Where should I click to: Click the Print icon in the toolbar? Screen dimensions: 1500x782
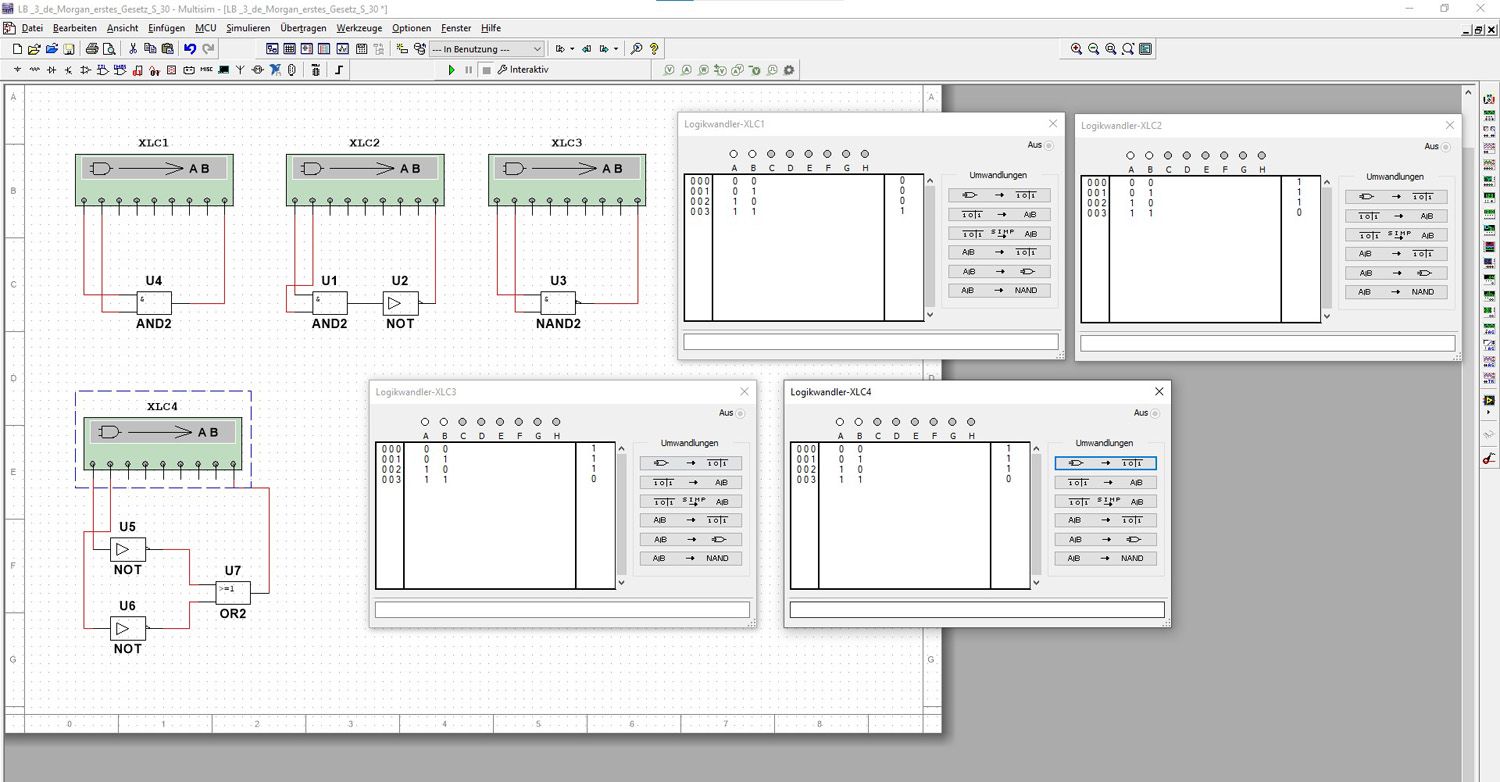(92, 48)
